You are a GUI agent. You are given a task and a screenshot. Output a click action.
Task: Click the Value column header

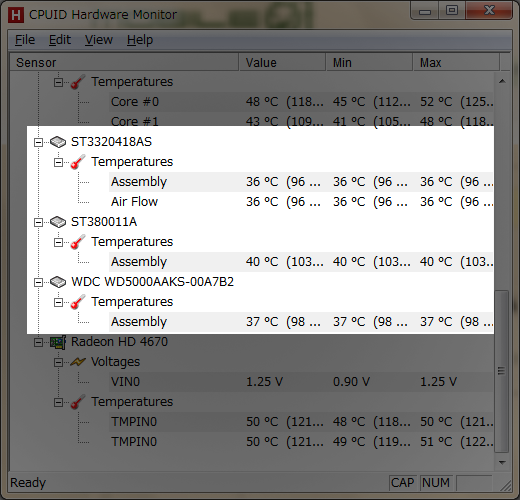282,63
